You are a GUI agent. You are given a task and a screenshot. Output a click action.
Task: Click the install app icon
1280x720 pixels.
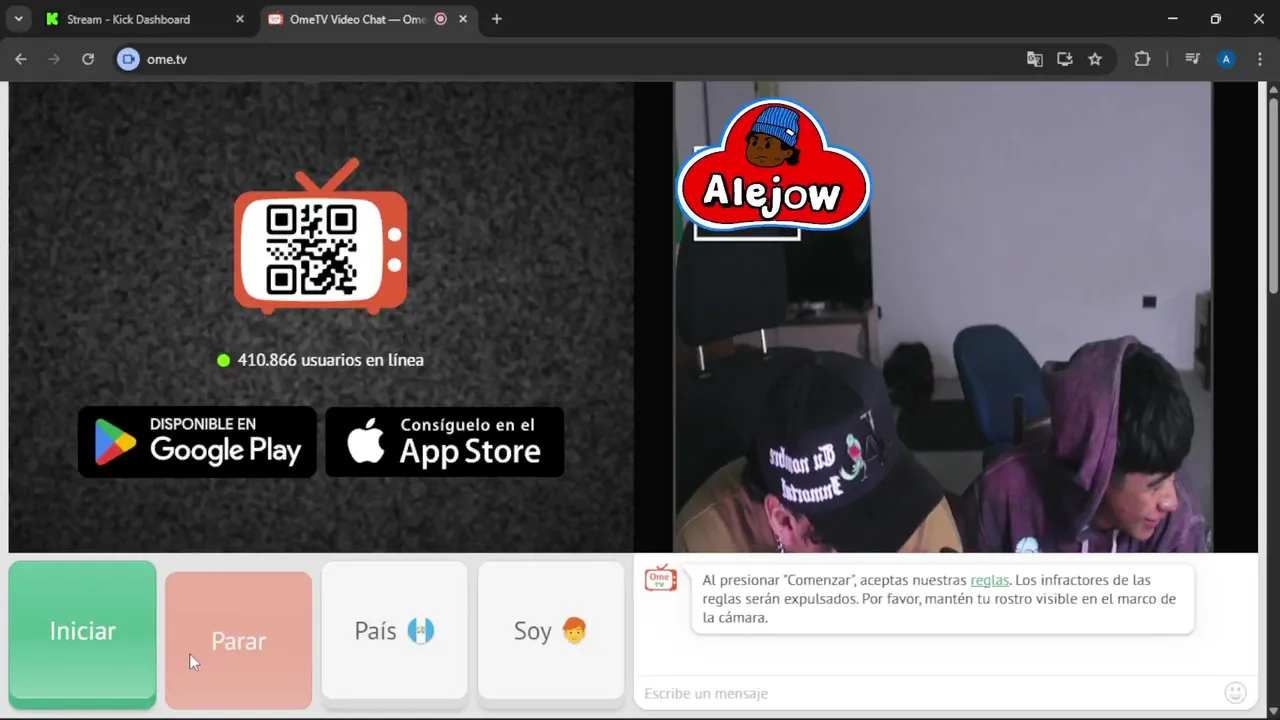pyautogui.click(x=1065, y=59)
